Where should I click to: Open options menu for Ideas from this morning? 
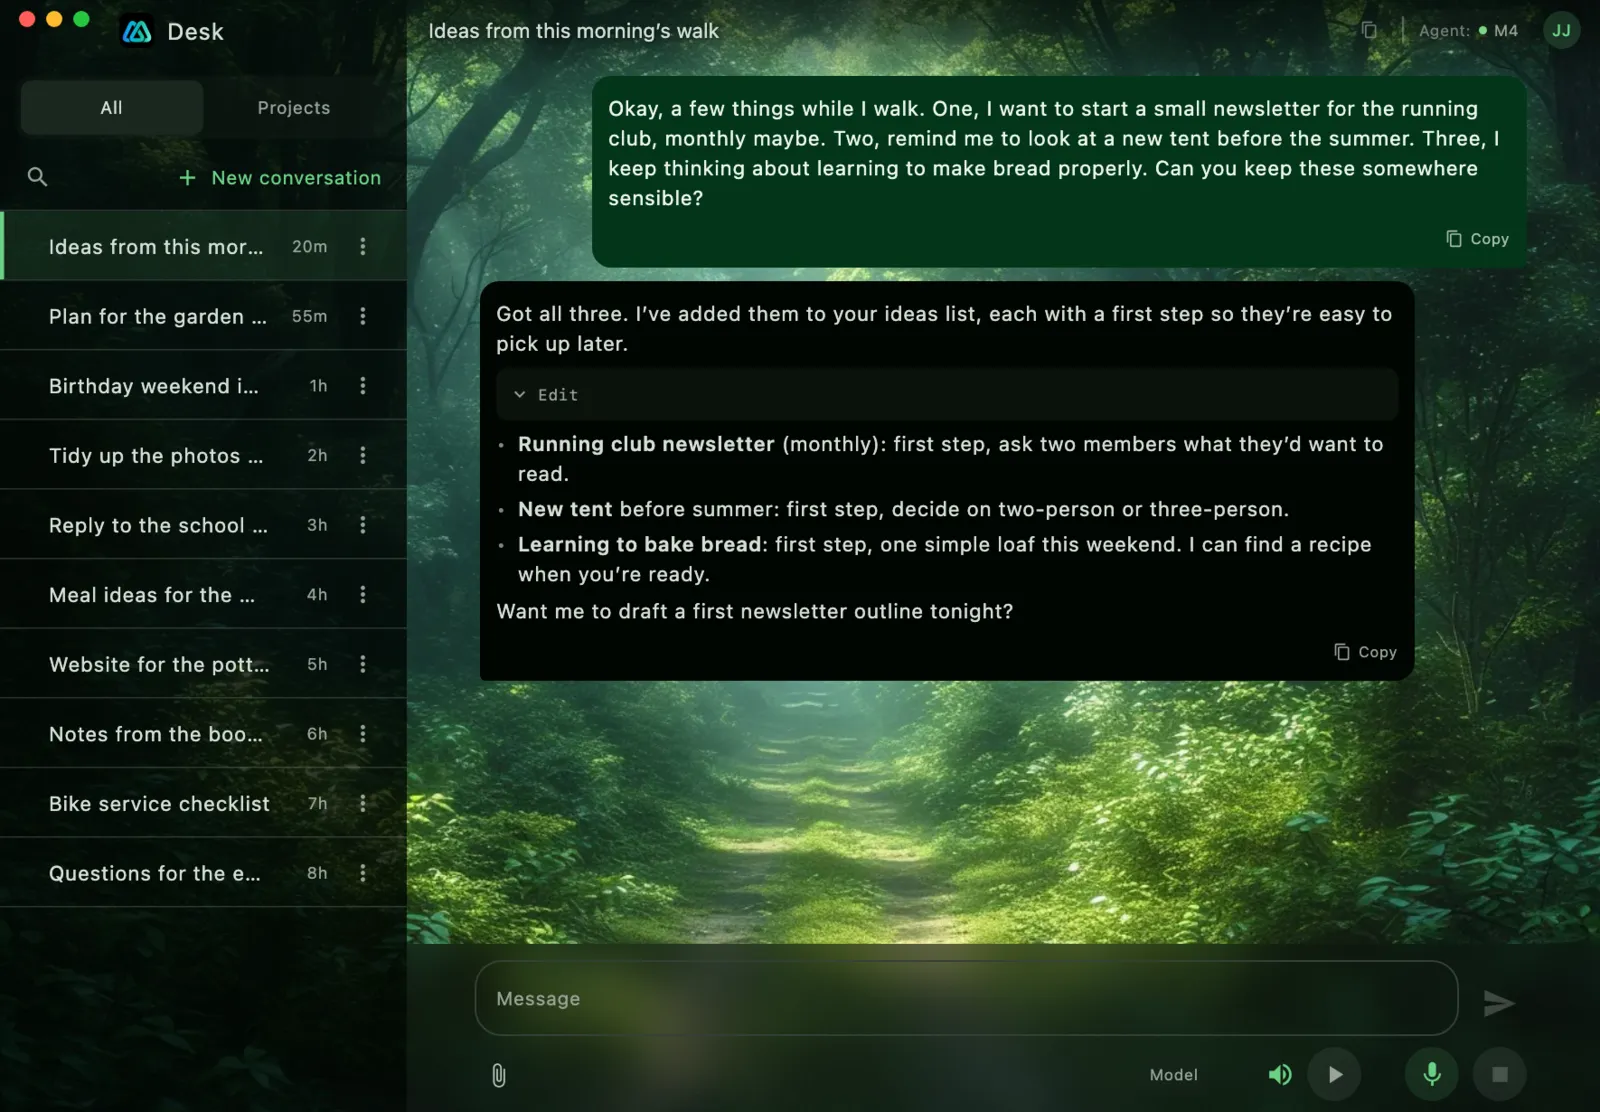363,247
